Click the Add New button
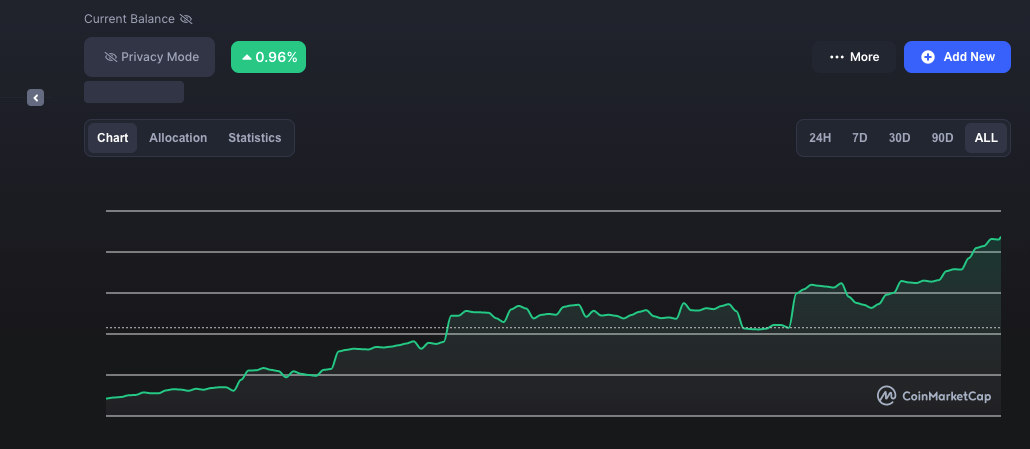 (957, 57)
